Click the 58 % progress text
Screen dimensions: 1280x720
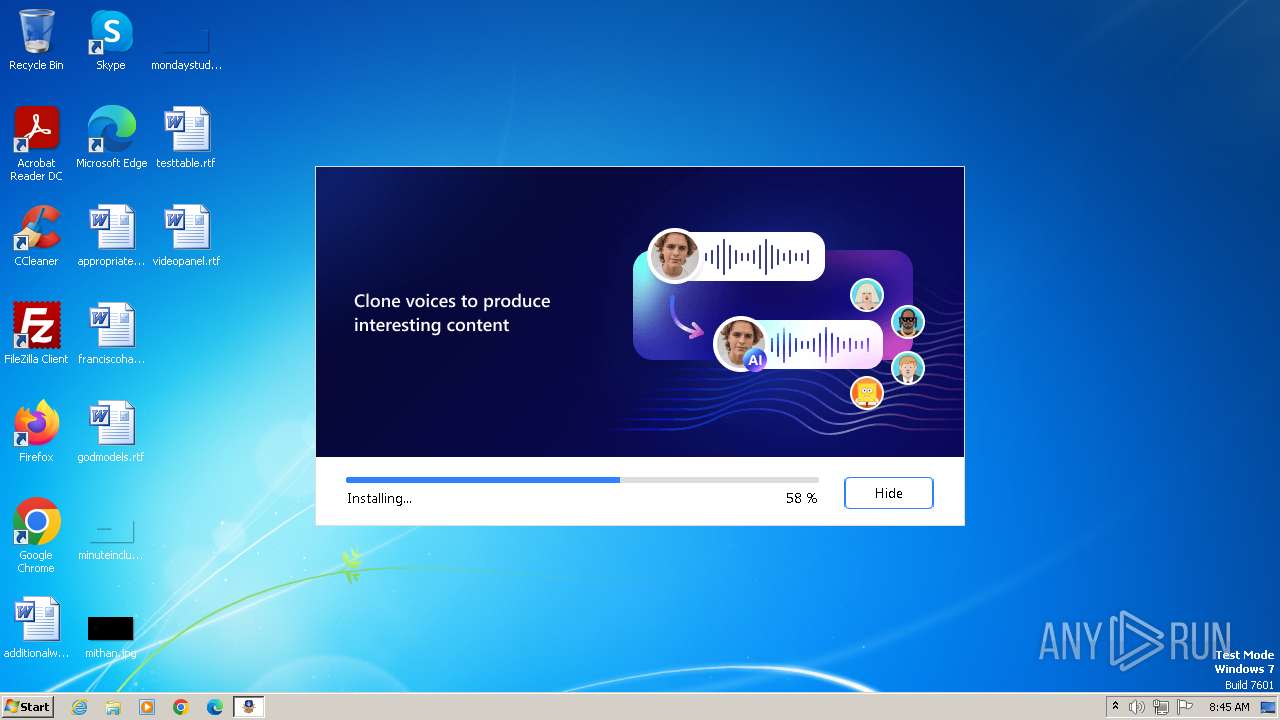point(801,498)
